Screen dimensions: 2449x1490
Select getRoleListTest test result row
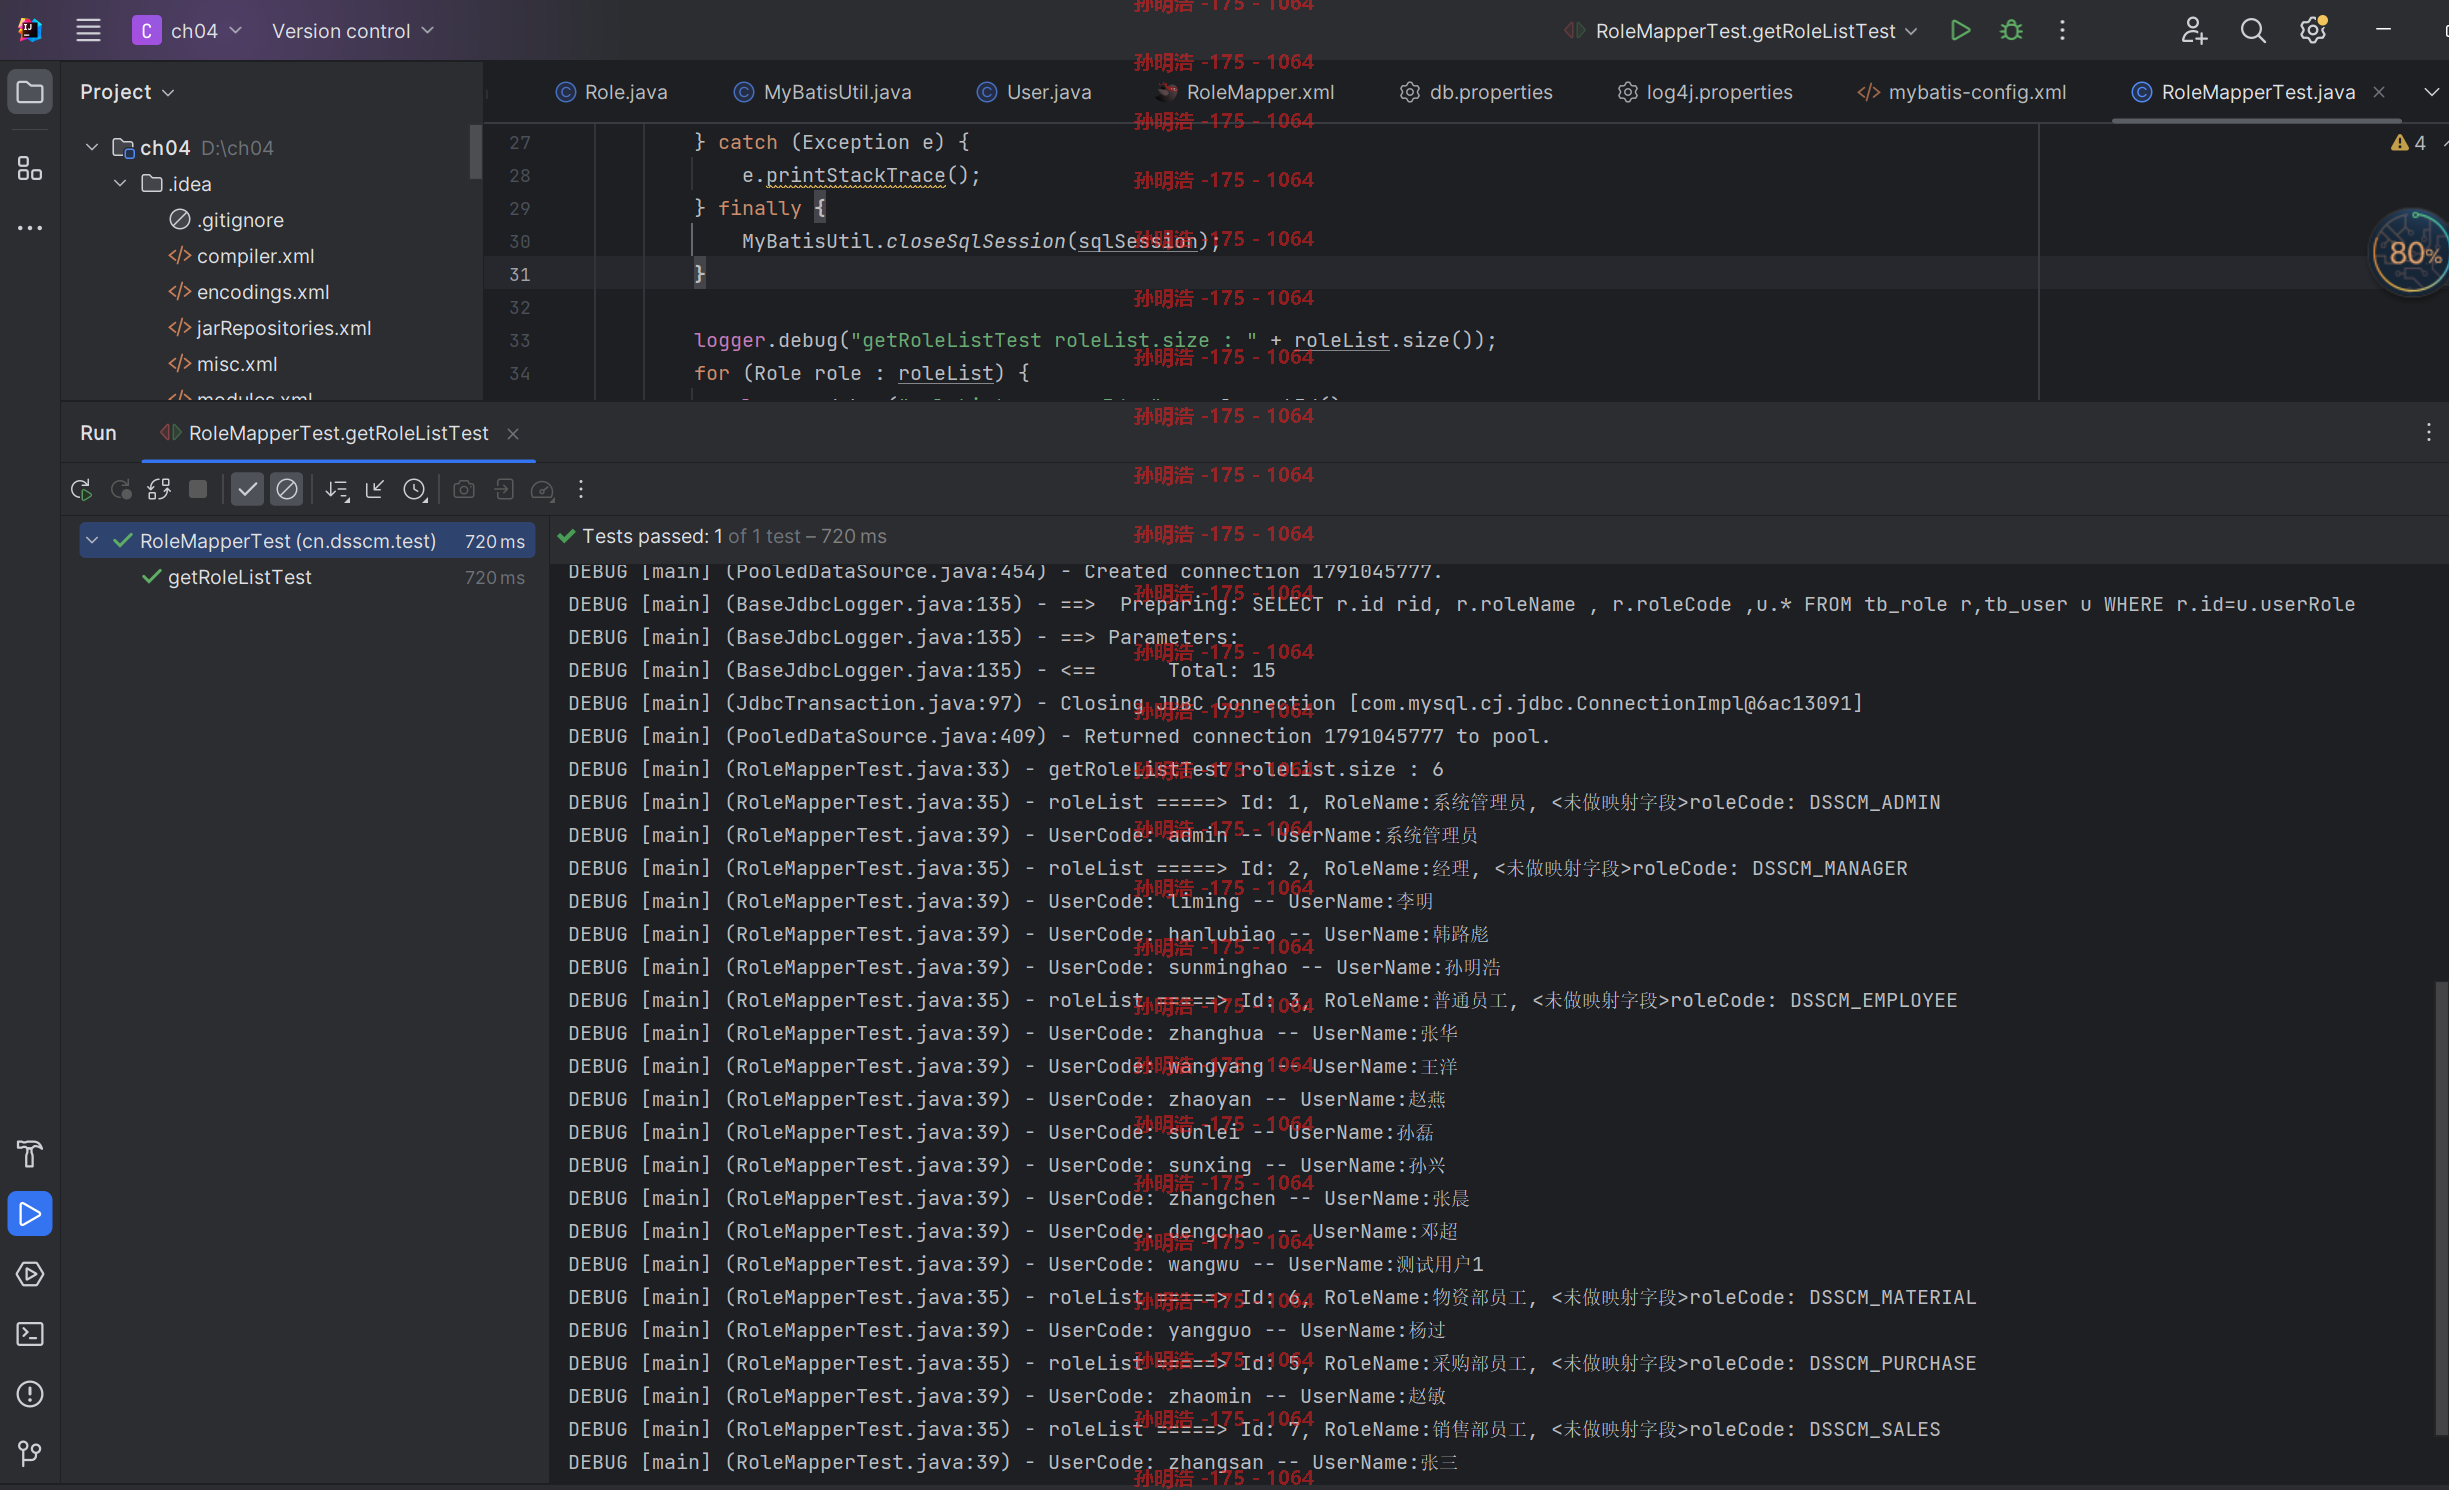pos(307,577)
